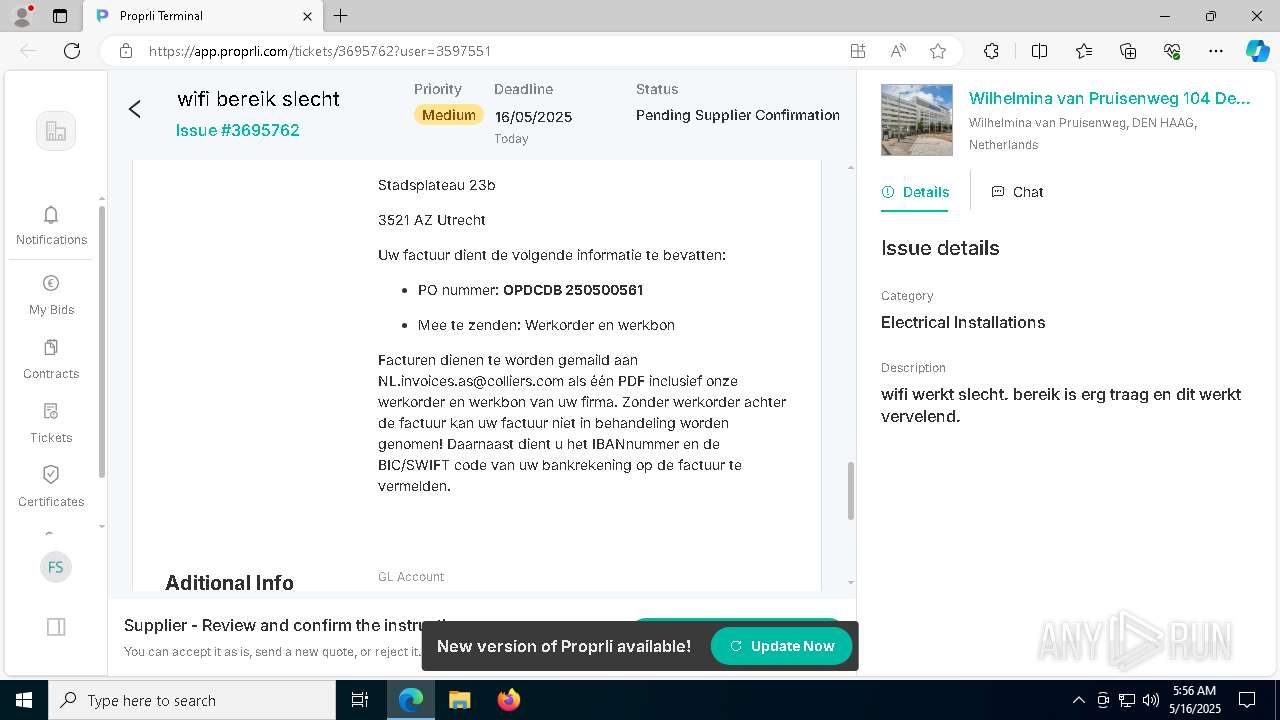Open File Explorer from taskbar
Image resolution: width=1280 pixels, height=720 pixels.
tap(459, 700)
